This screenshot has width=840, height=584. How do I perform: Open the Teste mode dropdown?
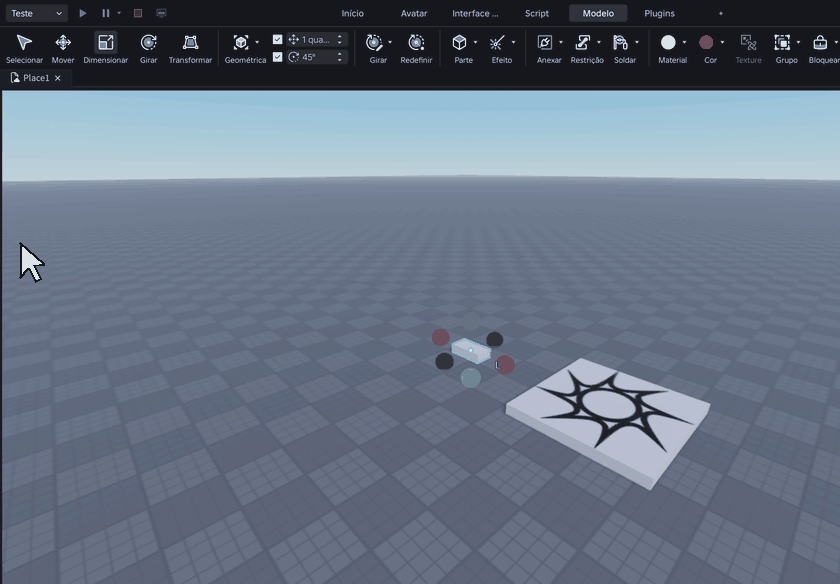click(x=37, y=13)
